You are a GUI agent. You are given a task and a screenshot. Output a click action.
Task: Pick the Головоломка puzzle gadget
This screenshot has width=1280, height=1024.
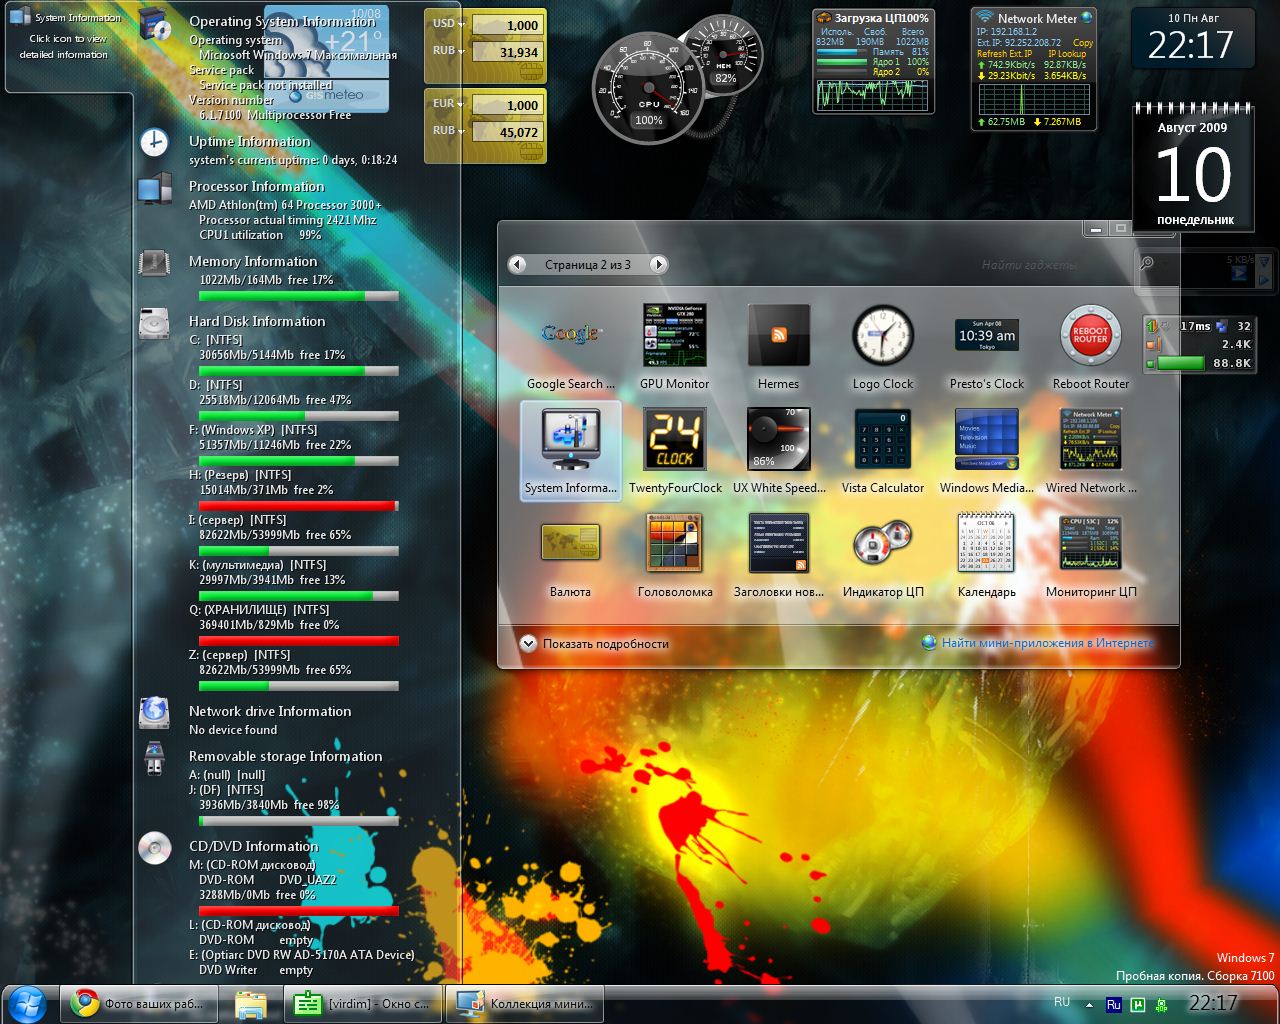click(x=675, y=543)
